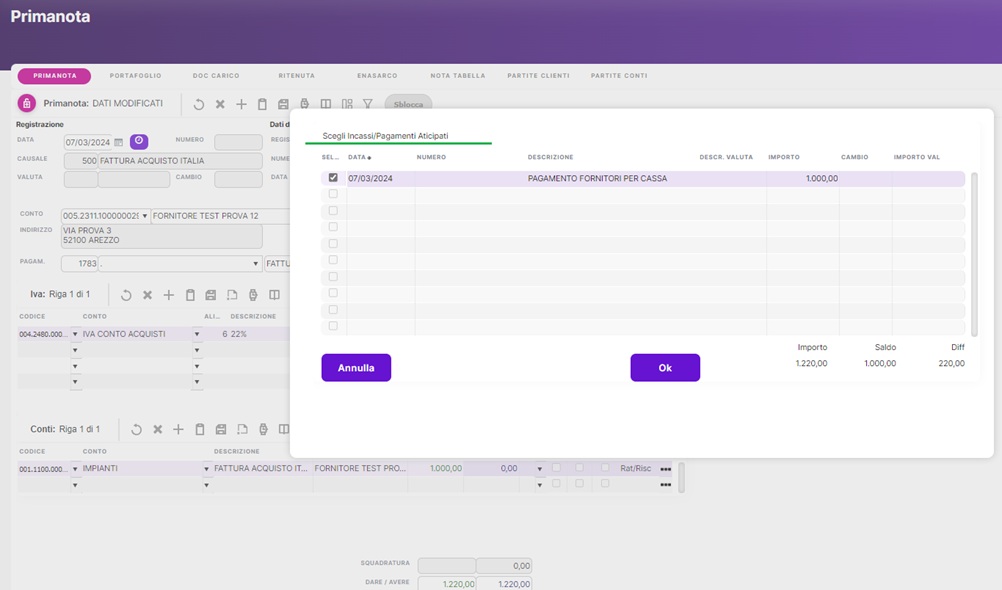The image size is (1002, 590).
Task: Click the X delete icon in Iva toolbar
Action: 148,295
